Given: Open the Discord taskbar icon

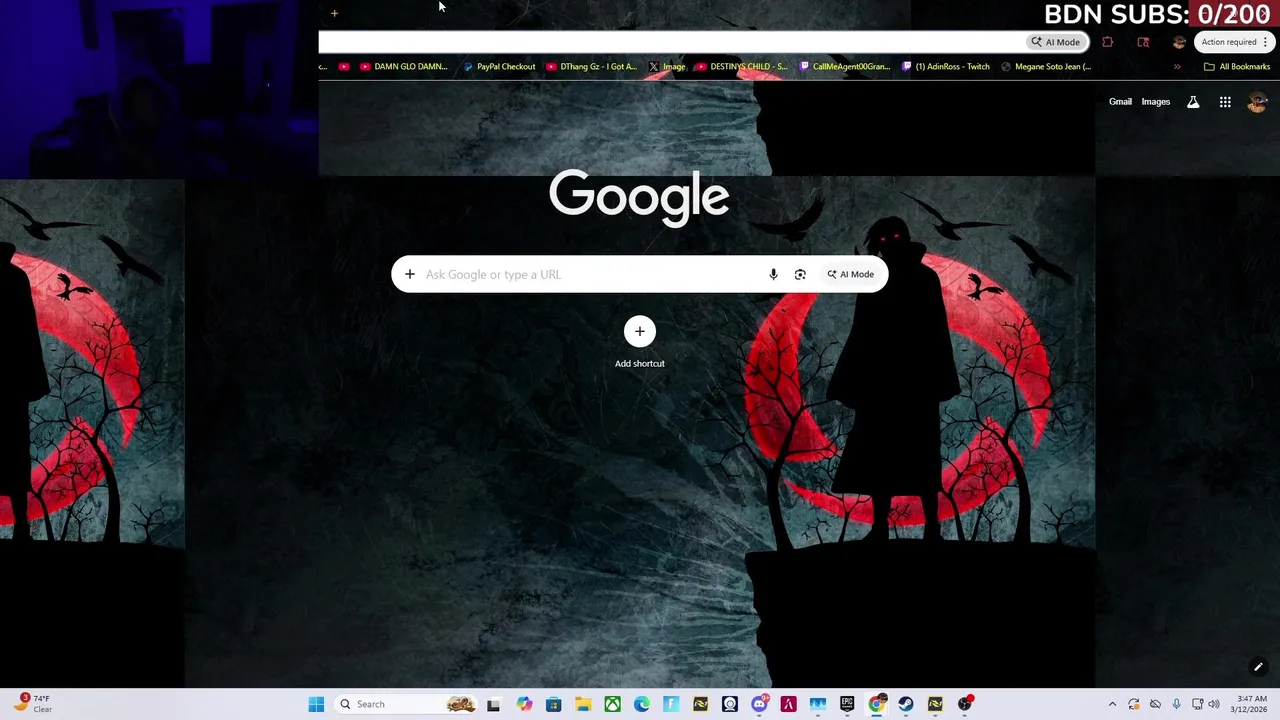Looking at the screenshot, I should [760, 704].
